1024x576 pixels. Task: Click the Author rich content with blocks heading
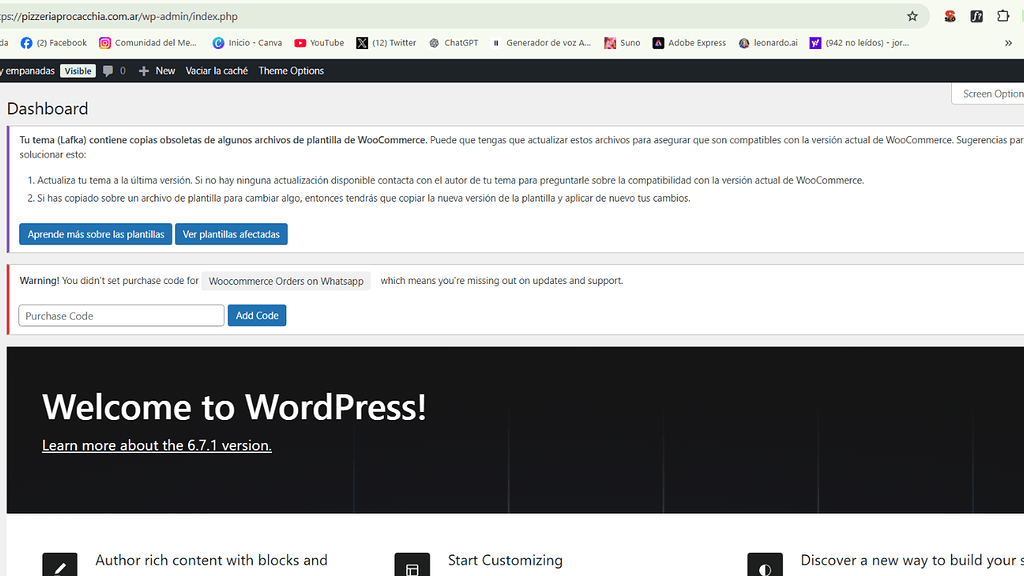coord(212,560)
